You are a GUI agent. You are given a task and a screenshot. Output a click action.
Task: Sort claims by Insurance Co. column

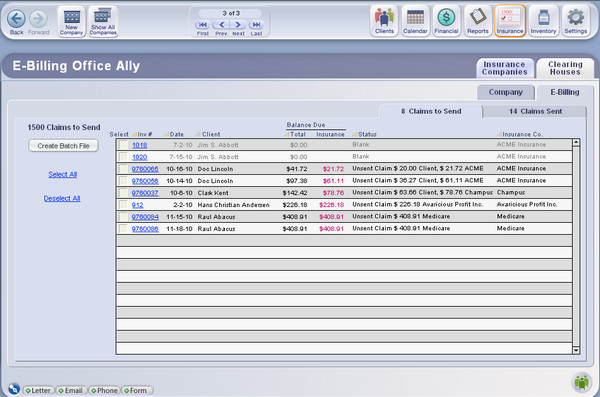tap(520, 134)
